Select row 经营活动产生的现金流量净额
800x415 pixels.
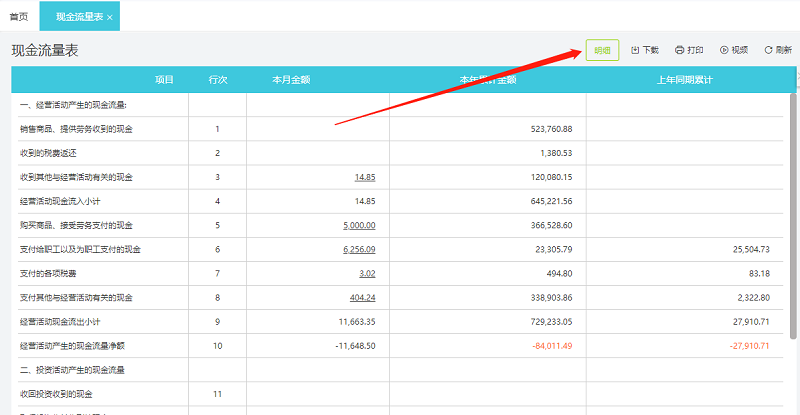401,346
